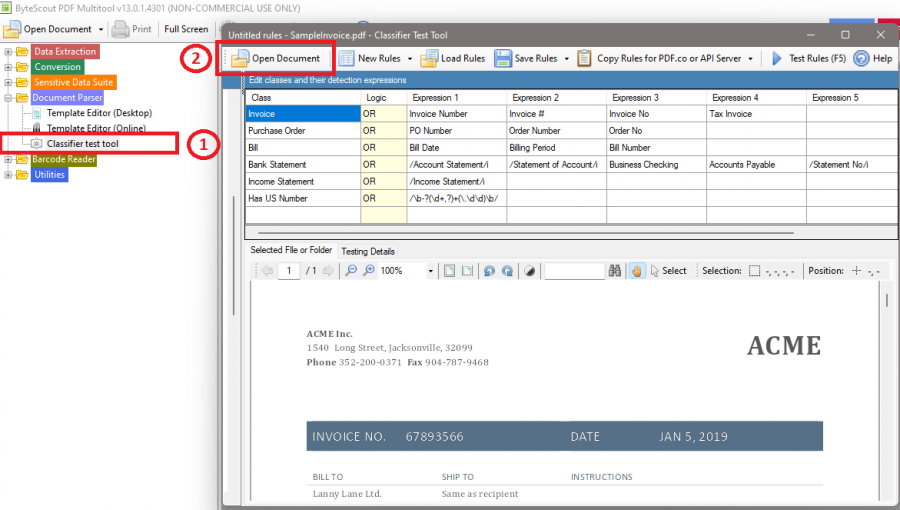Switch to Selected File or Folder tab
Image resolution: width=900 pixels, height=510 pixels.
click(x=291, y=250)
